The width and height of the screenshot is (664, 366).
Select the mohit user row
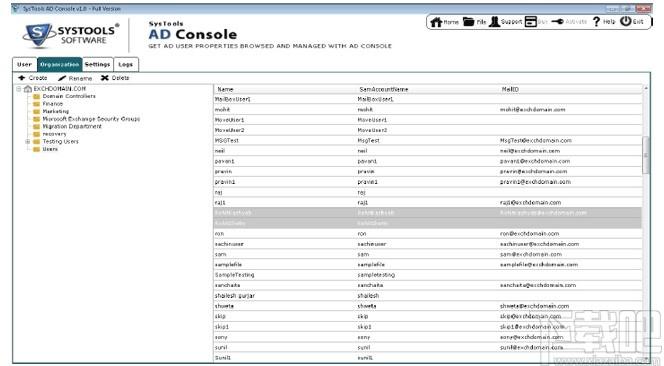point(428,109)
